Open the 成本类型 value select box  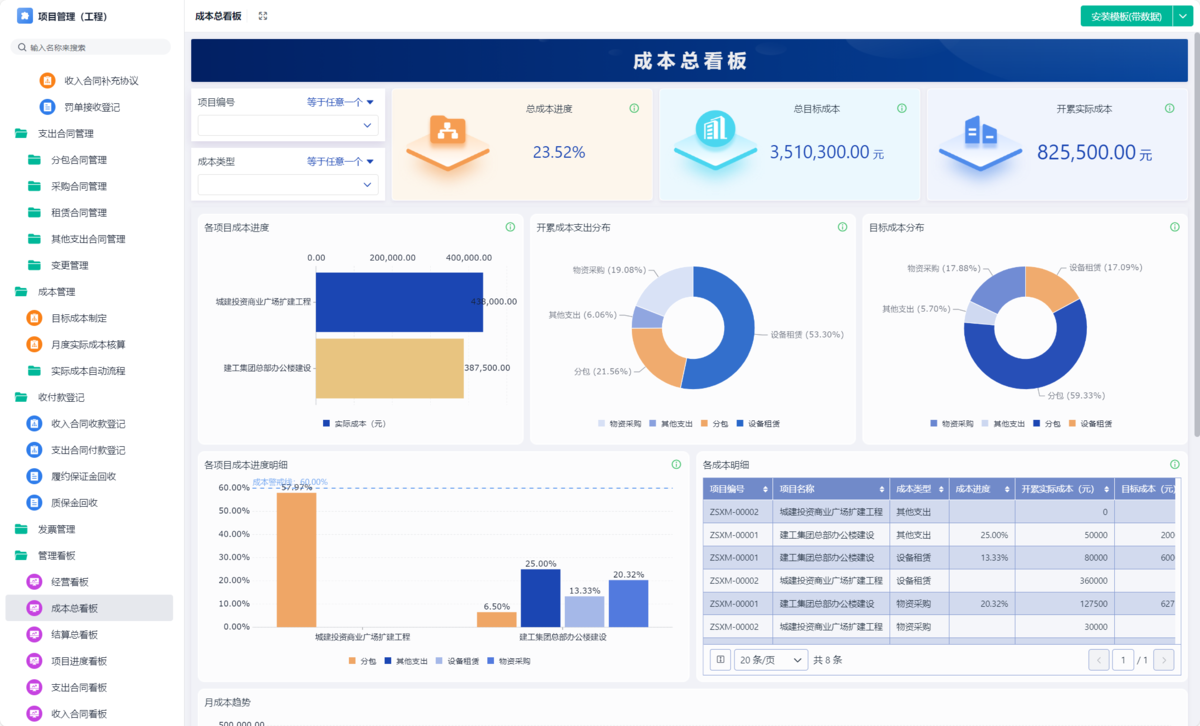pyautogui.click(x=288, y=184)
